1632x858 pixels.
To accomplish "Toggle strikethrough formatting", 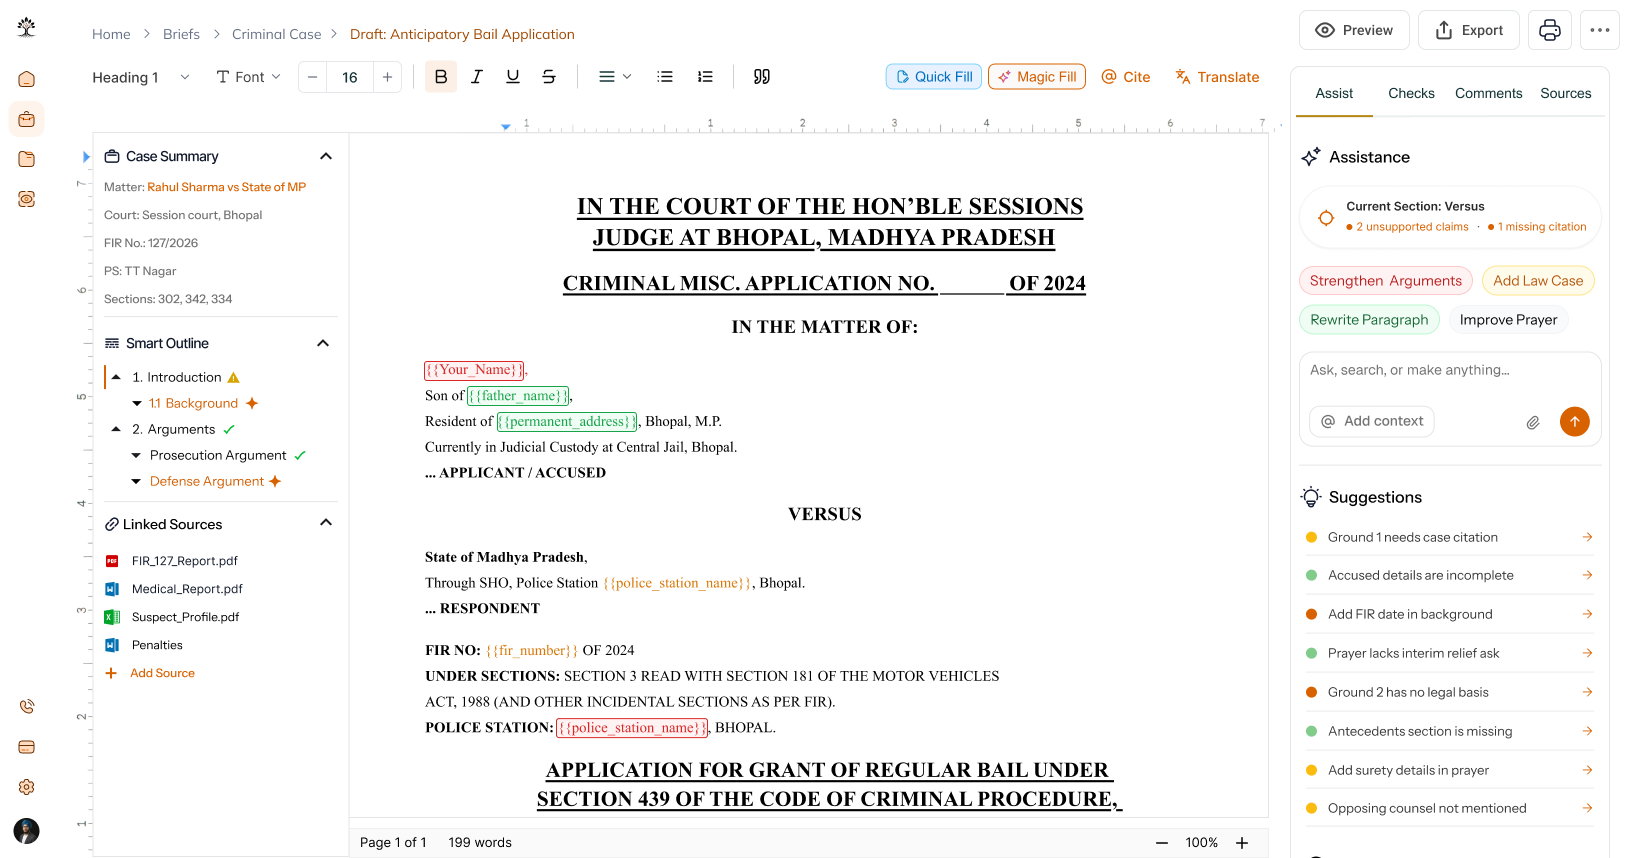I will point(549,77).
